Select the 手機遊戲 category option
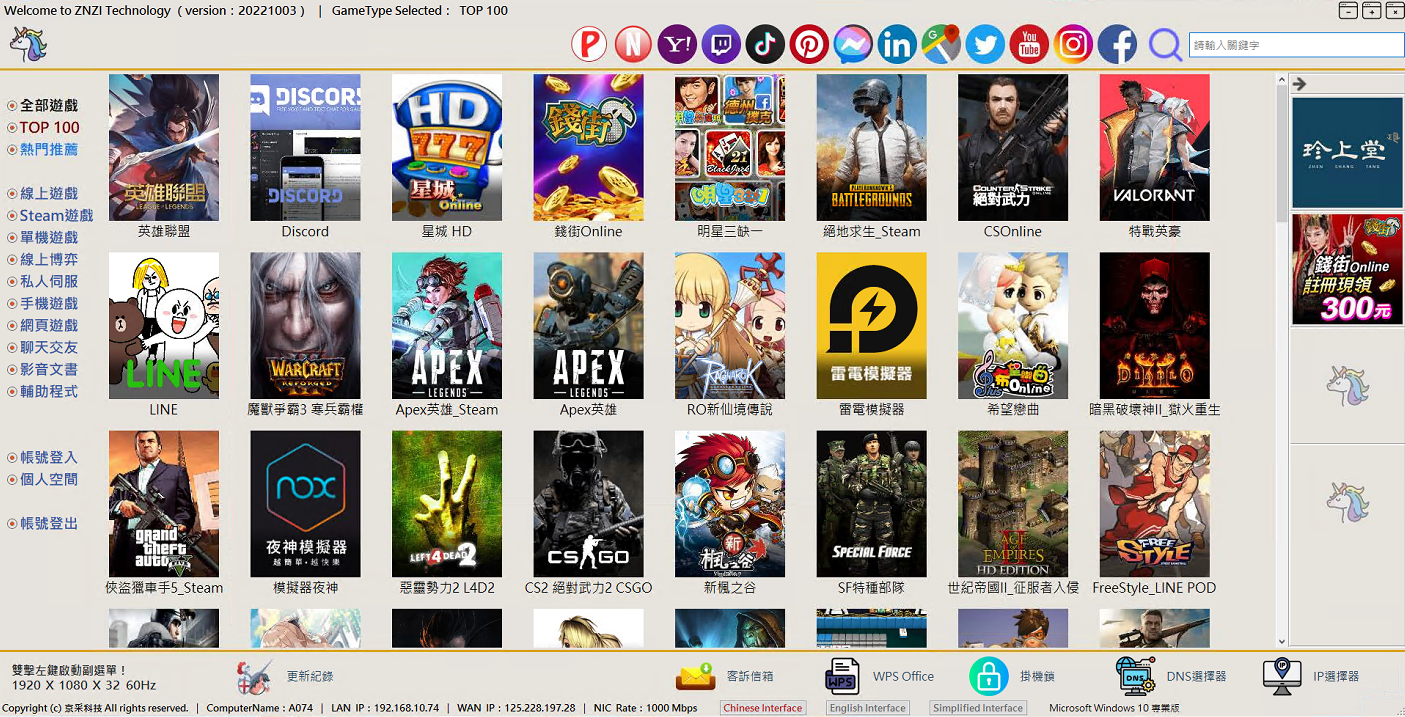This screenshot has height=717, width=1405. [42, 303]
